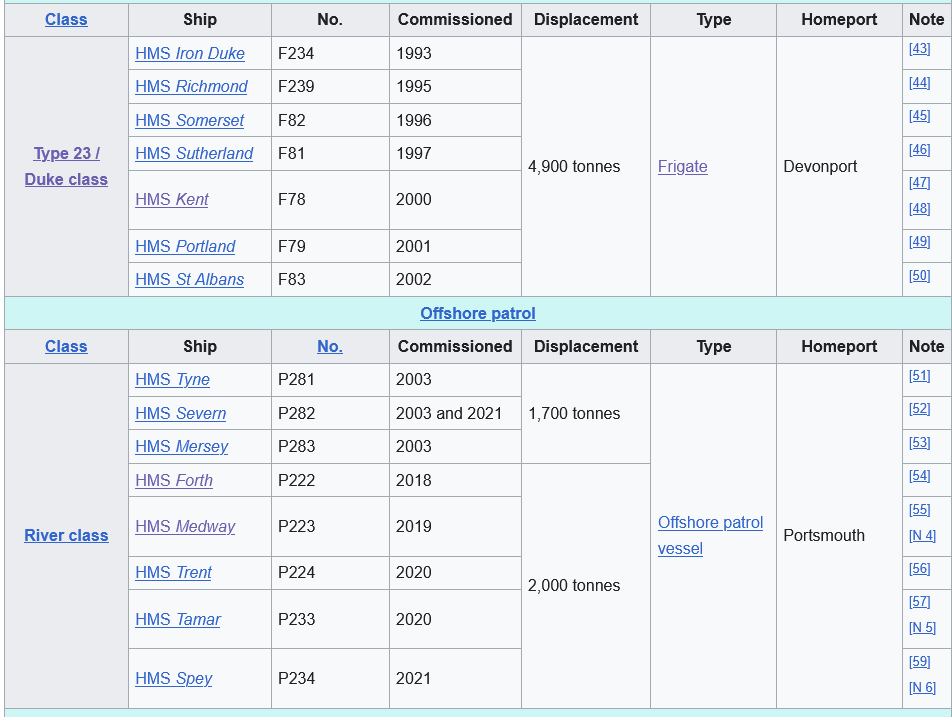Image resolution: width=952 pixels, height=717 pixels.
Task: Click the 1993 commissioned cell
Action: [x=455, y=53]
